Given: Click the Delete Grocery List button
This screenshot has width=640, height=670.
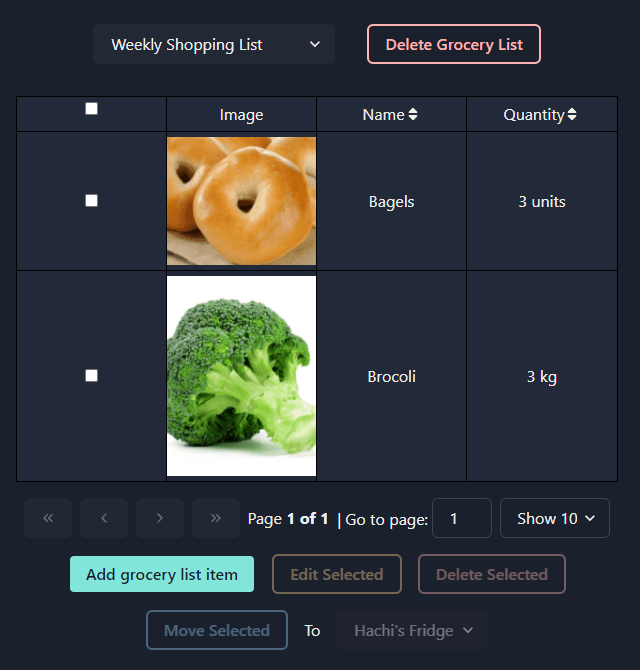Looking at the screenshot, I should point(454,44).
